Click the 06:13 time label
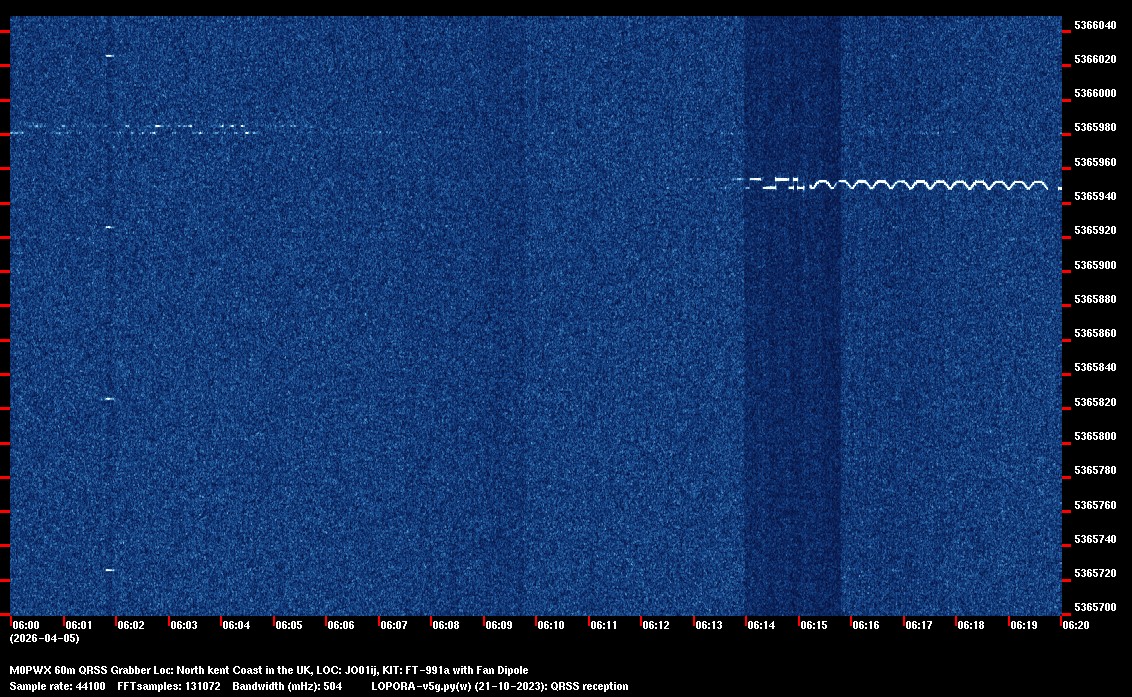The image size is (1132, 697). point(708,625)
